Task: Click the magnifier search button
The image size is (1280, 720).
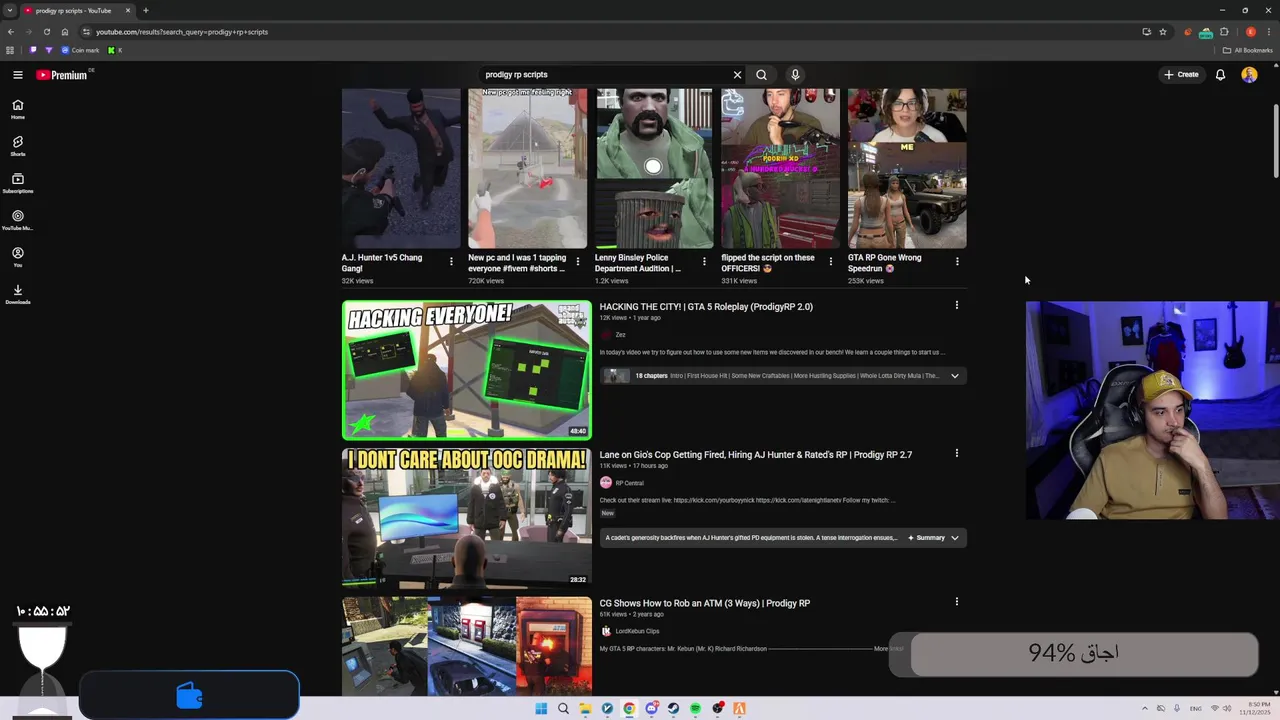Action: click(761, 75)
